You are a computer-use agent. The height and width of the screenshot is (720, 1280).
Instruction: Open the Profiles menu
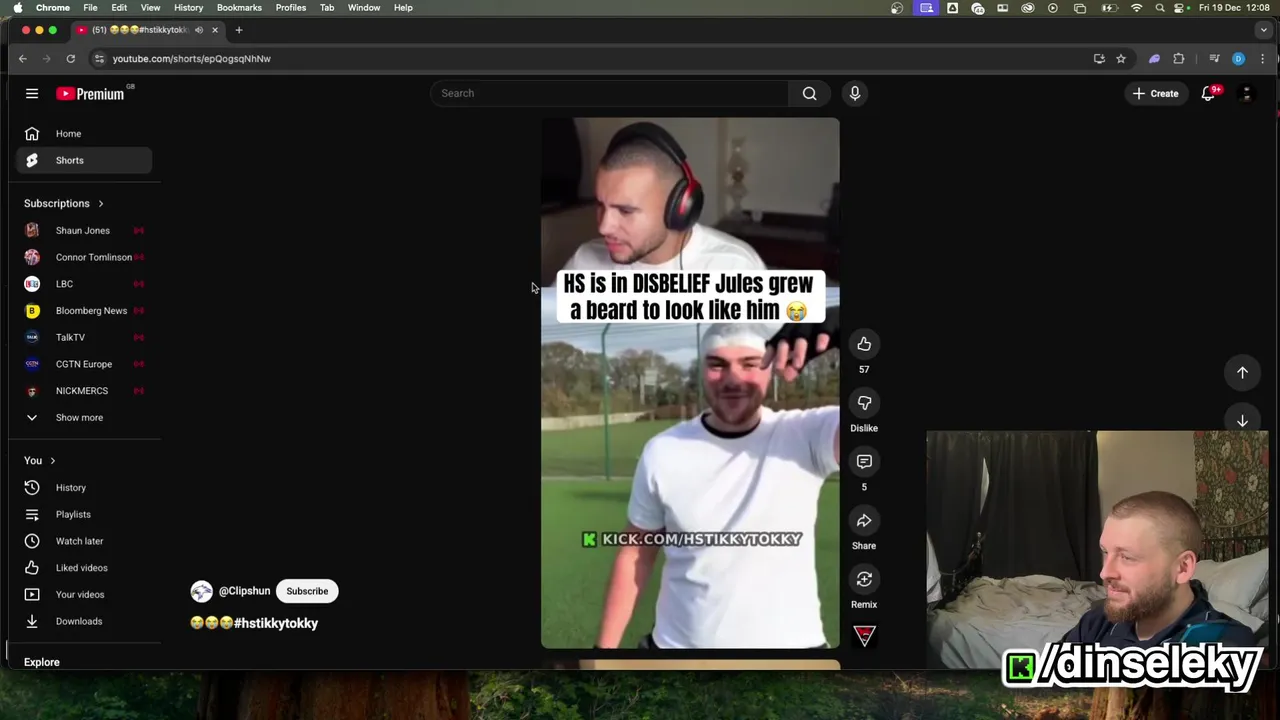(x=291, y=7)
